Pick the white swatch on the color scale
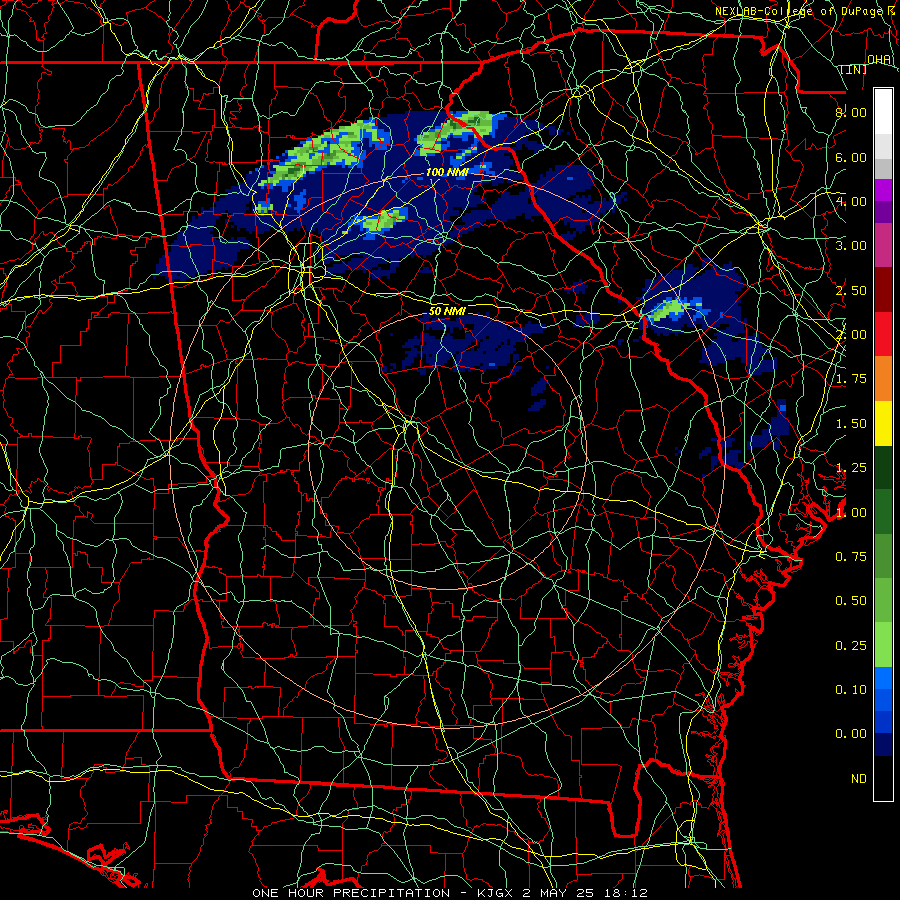This screenshot has width=900, height=900. (883, 112)
